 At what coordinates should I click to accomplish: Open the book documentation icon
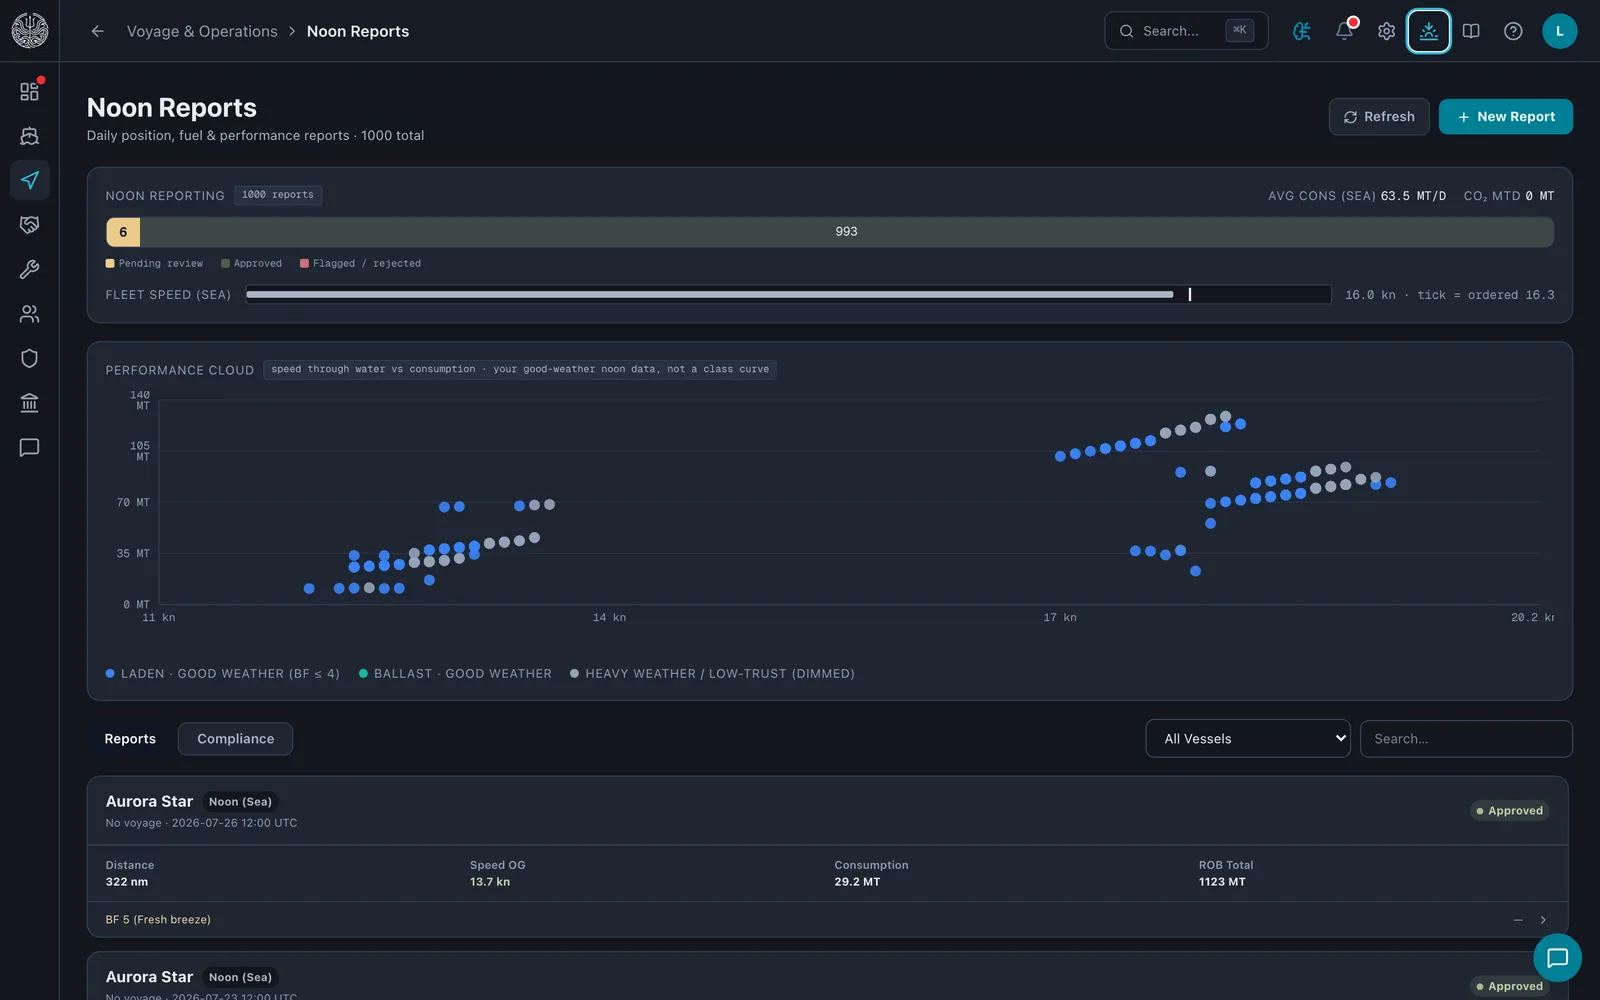coord(1471,31)
